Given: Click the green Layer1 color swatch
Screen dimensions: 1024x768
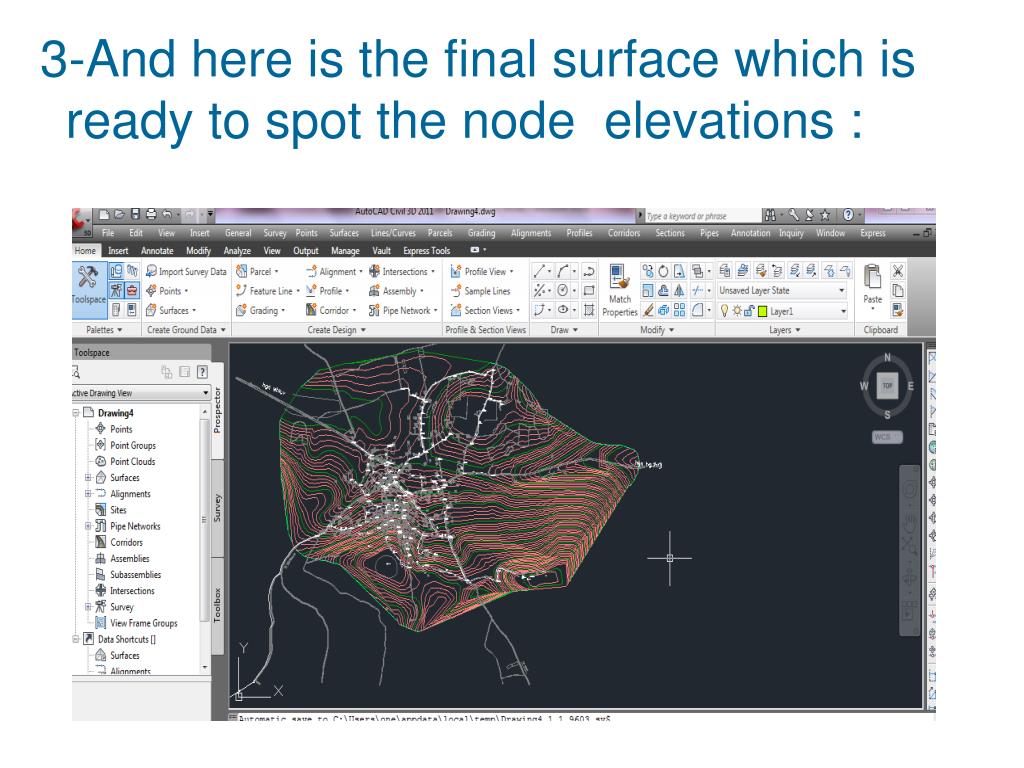Looking at the screenshot, I should tap(762, 312).
